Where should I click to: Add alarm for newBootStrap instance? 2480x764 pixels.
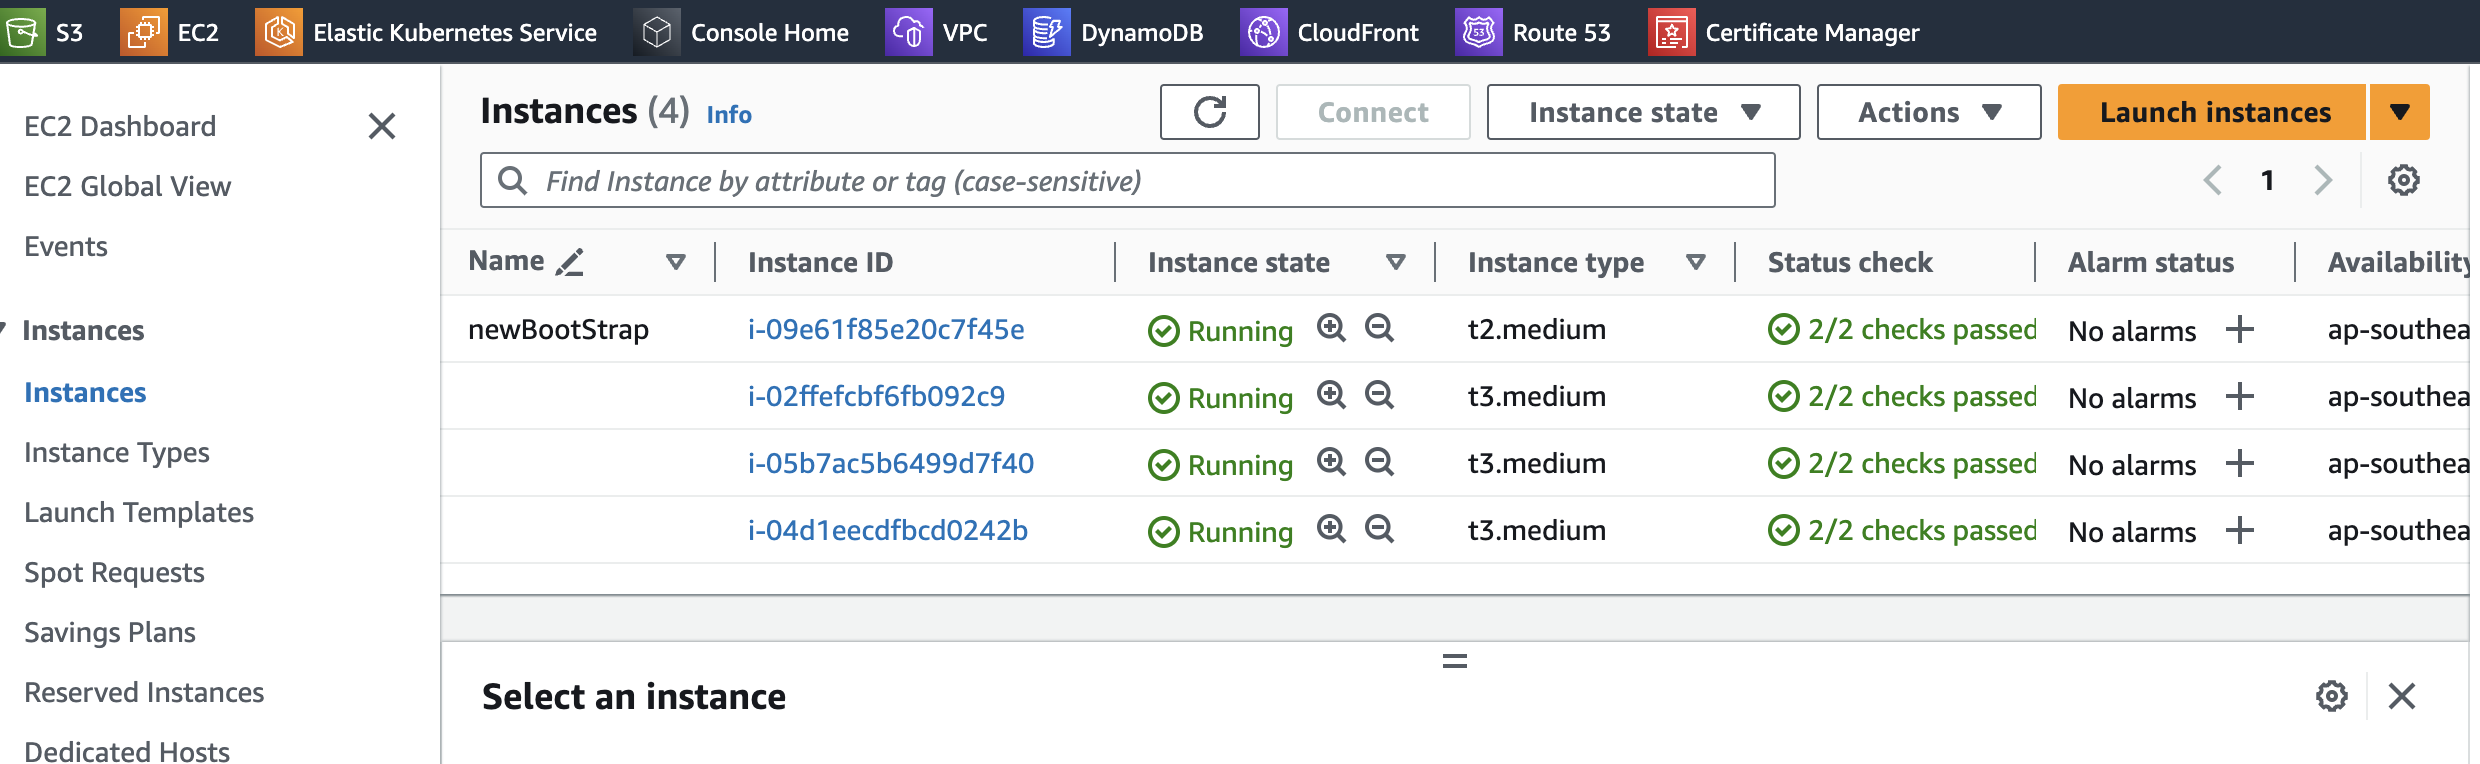pos(2240,329)
